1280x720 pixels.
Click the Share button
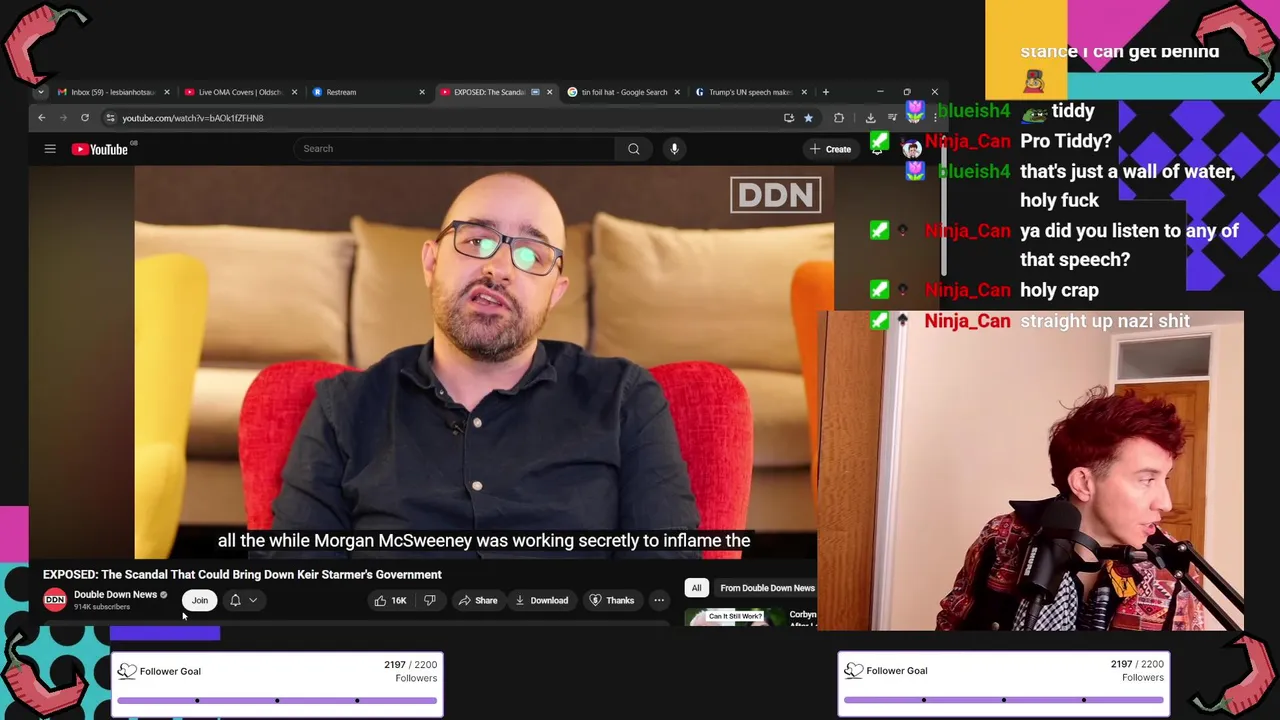tap(478, 600)
